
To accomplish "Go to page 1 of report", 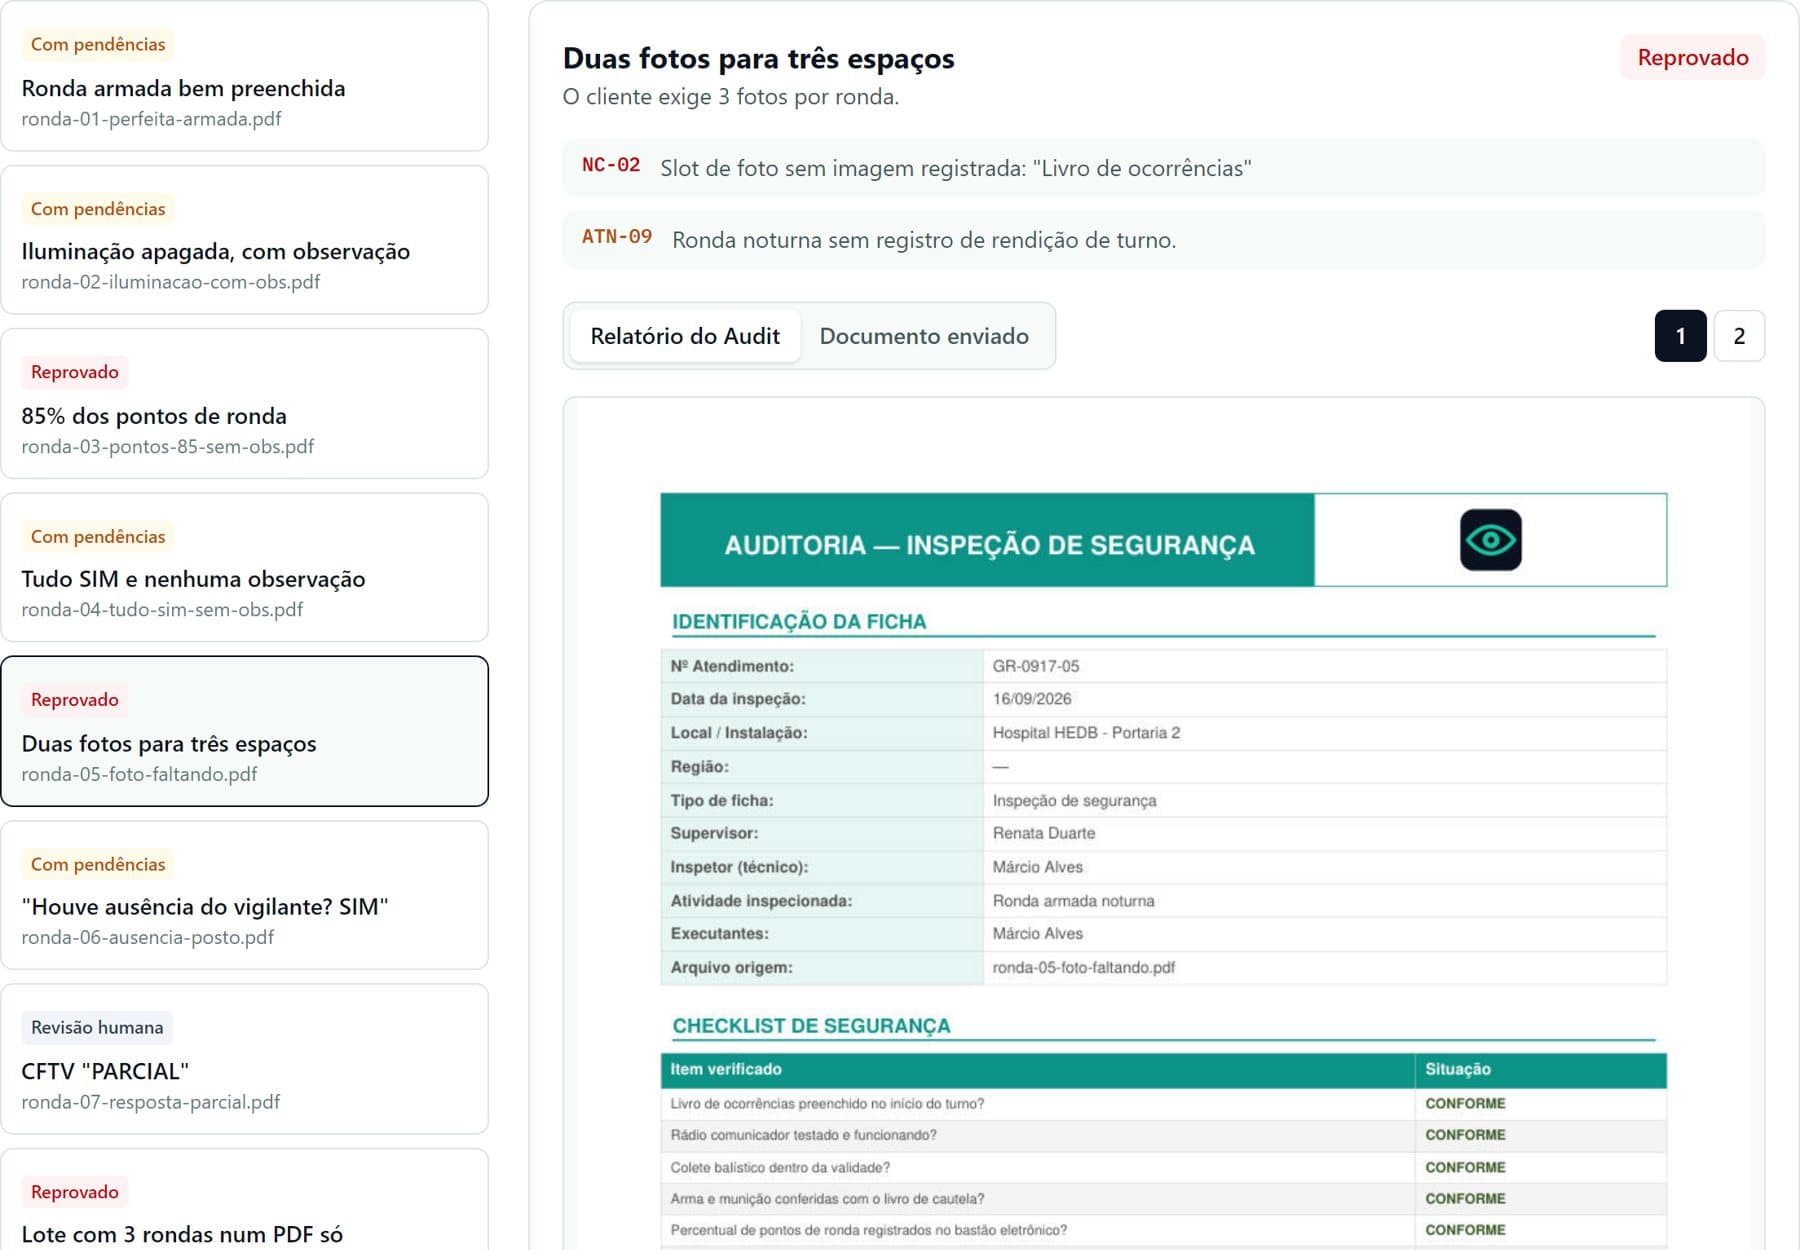I will click(x=1680, y=336).
